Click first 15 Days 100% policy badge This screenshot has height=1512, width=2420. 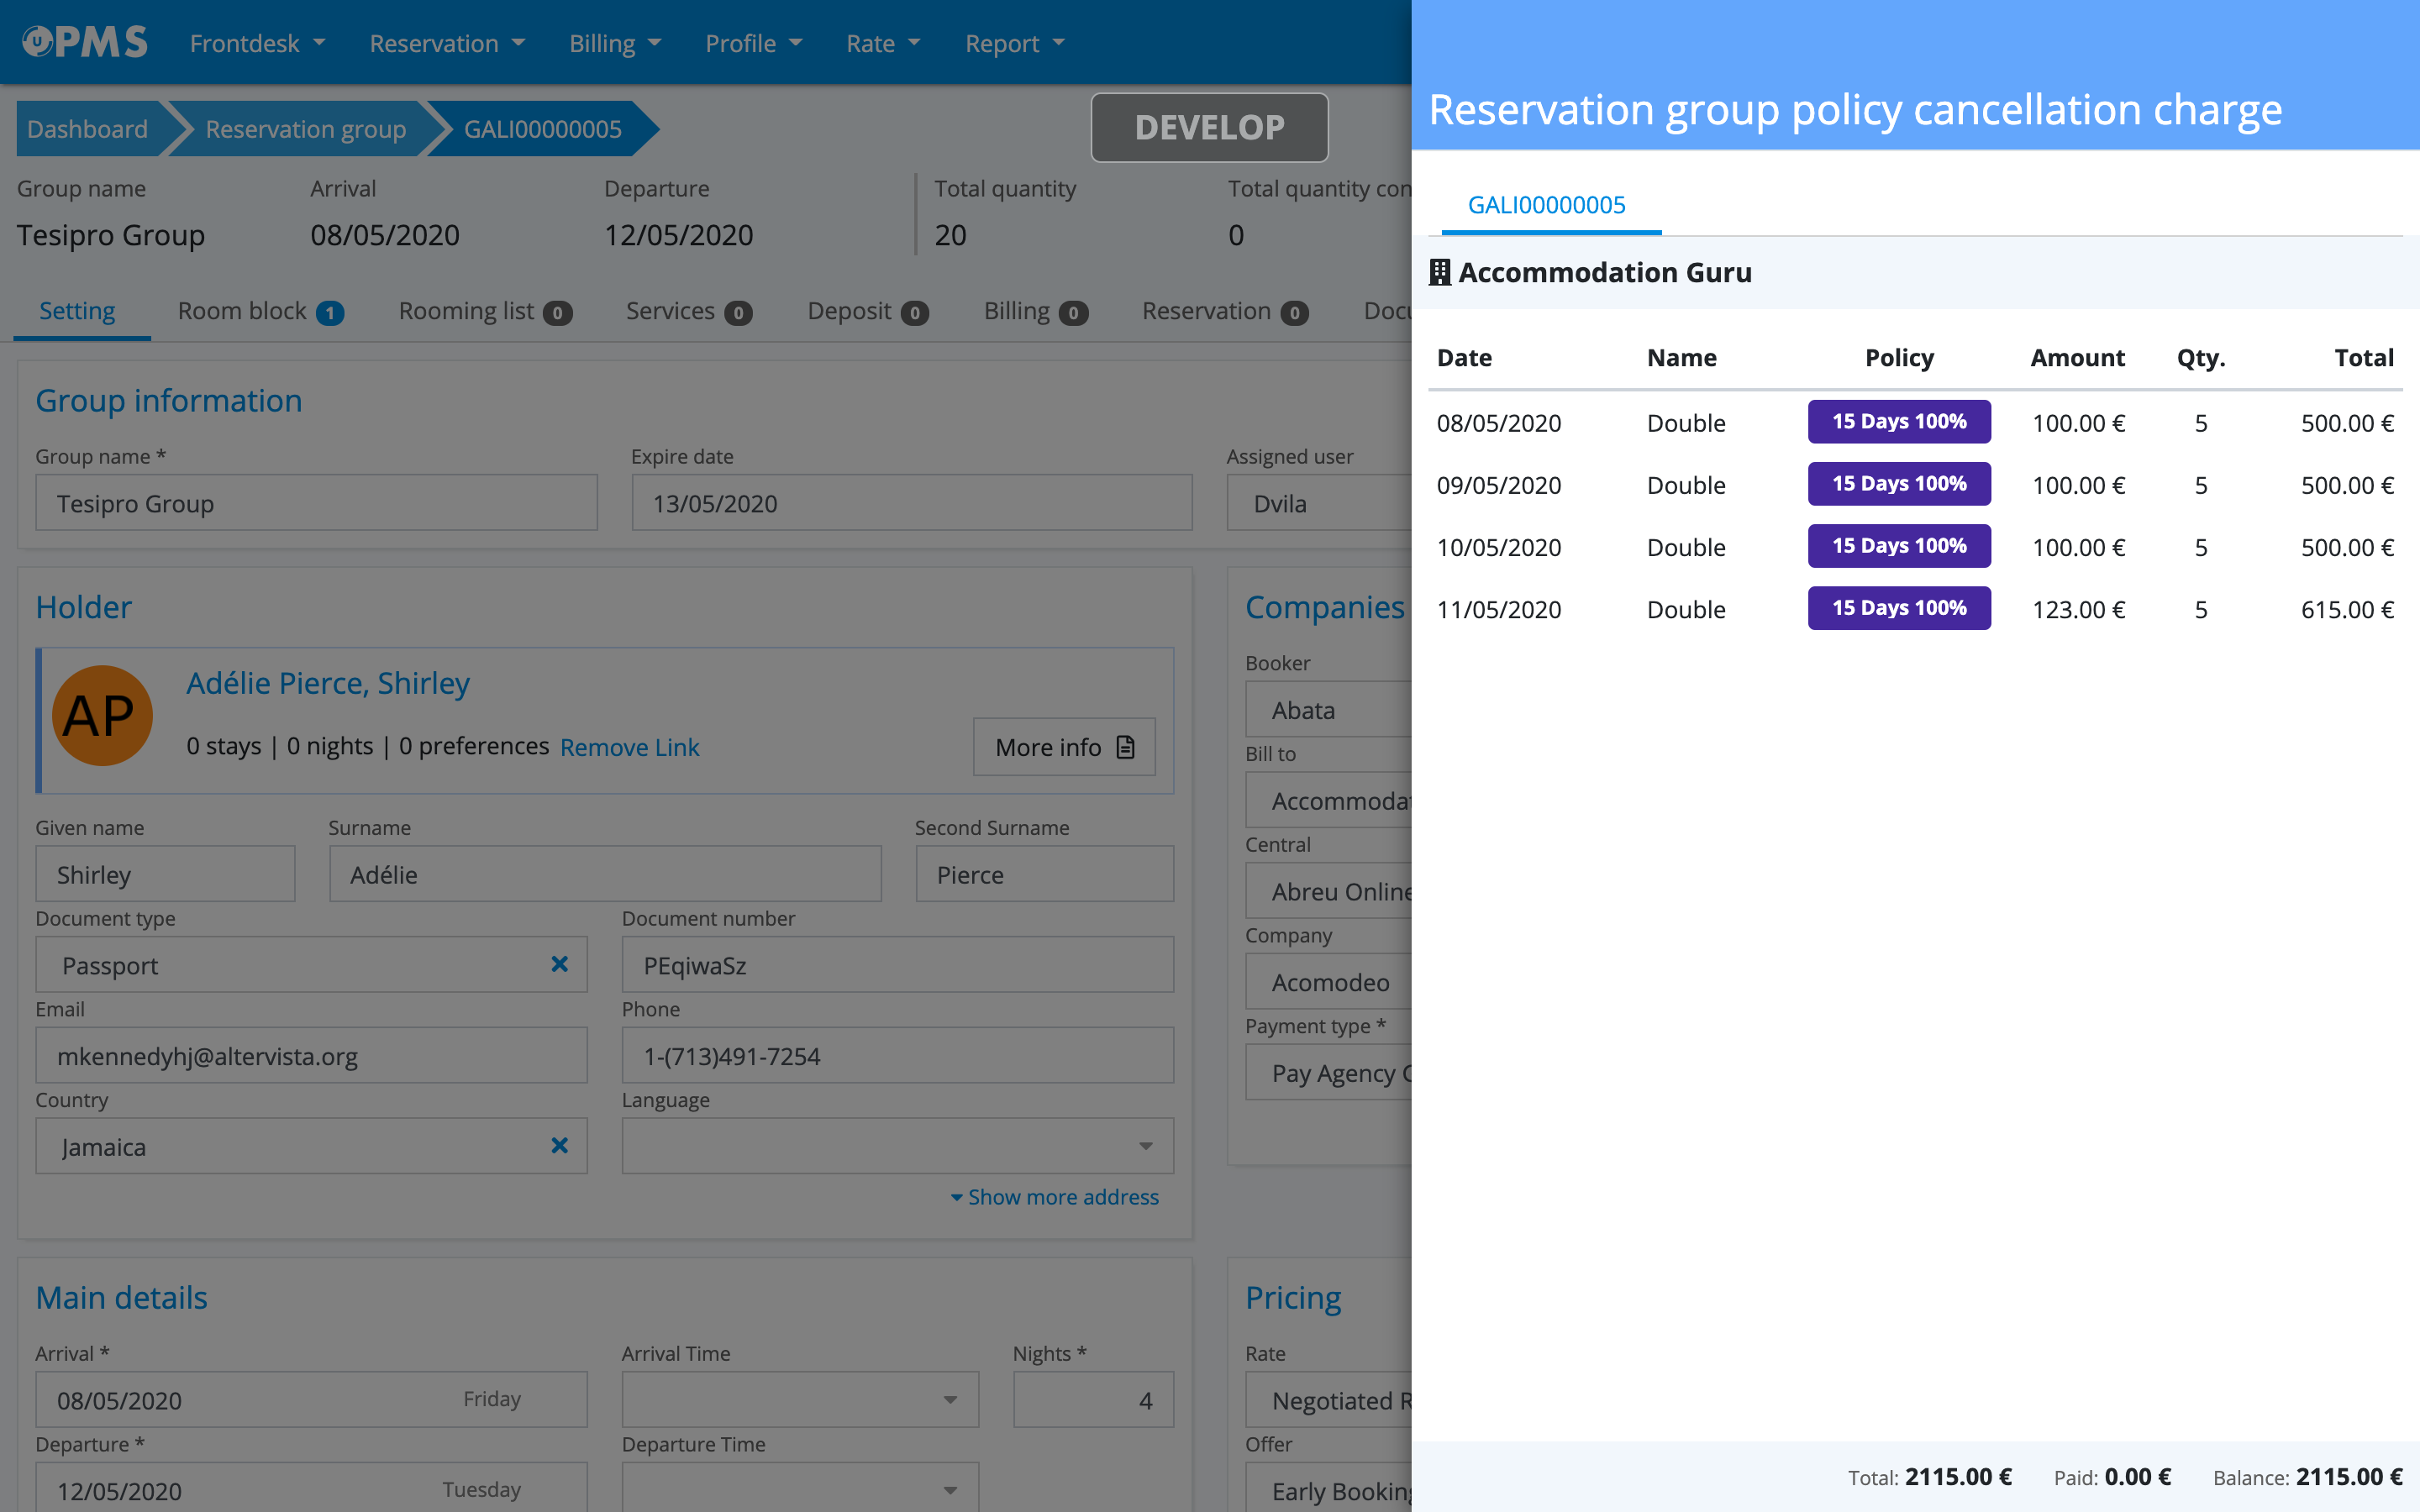1898,422
